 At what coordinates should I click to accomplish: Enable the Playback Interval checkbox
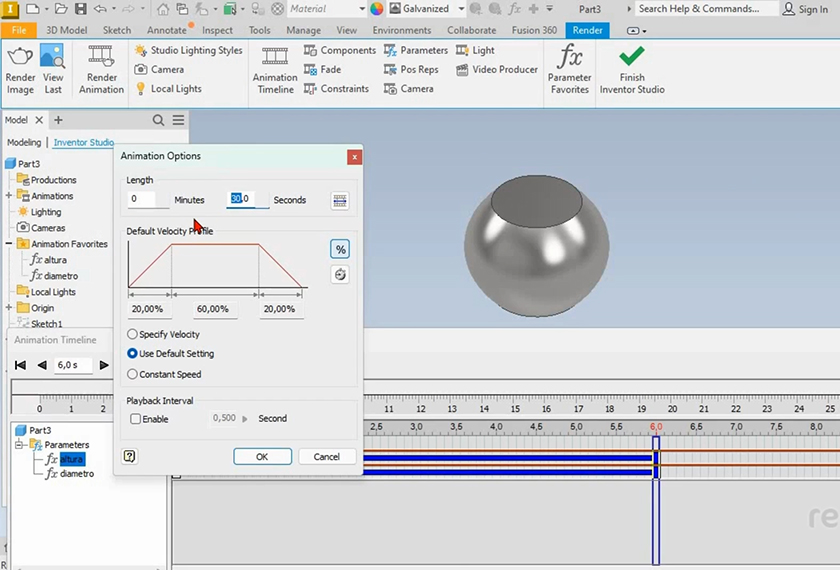[135, 419]
